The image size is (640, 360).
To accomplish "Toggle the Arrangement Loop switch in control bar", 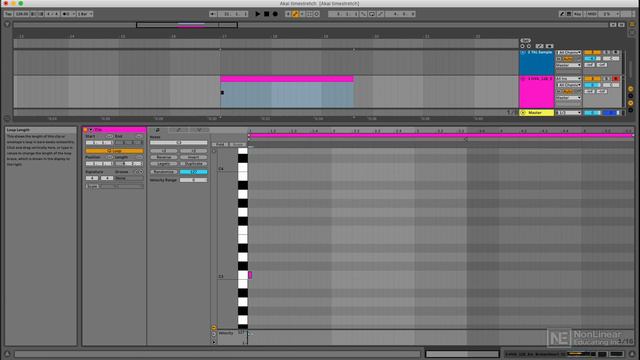I will [x=372, y=14].
